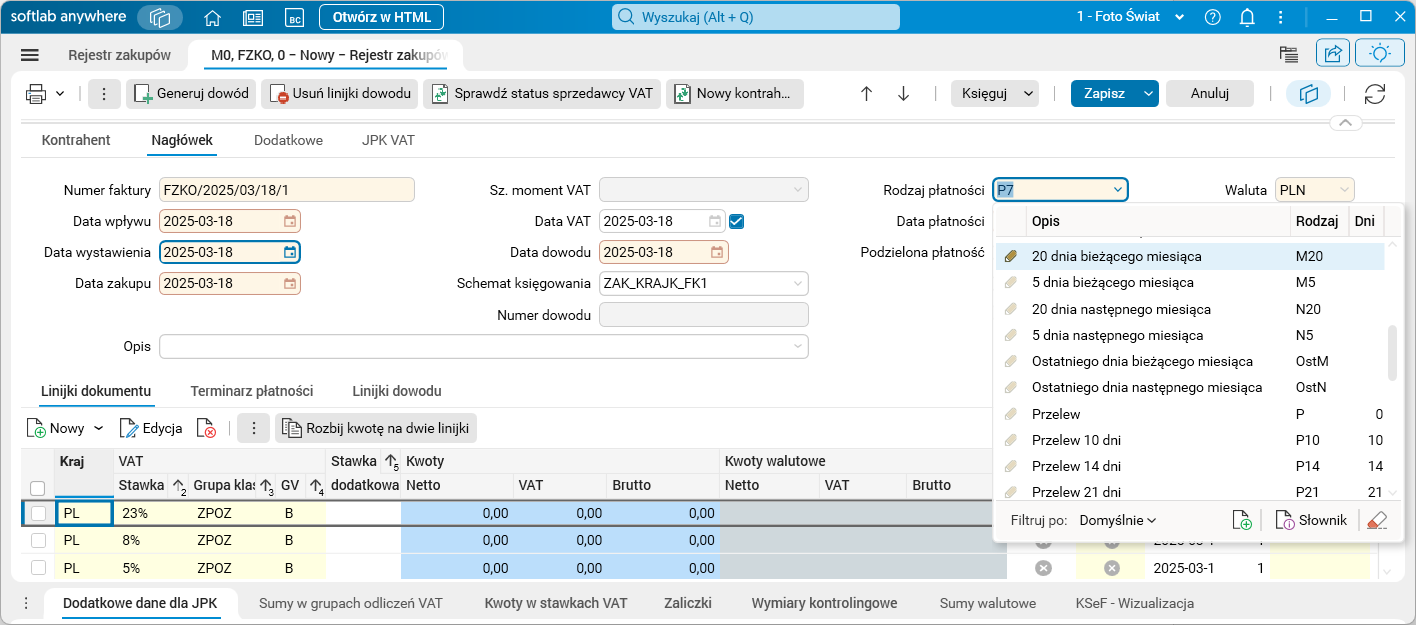Clear filter with eraser icon in dropdown
The height and width of the screenshot is (625, 1416).
[1377, 520]
